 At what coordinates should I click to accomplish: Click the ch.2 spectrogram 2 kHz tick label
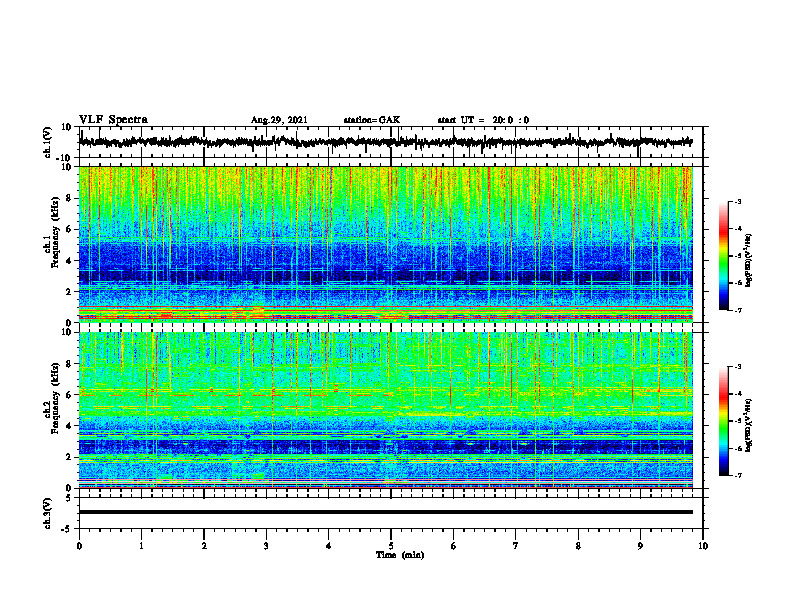[x=70, y=457]
